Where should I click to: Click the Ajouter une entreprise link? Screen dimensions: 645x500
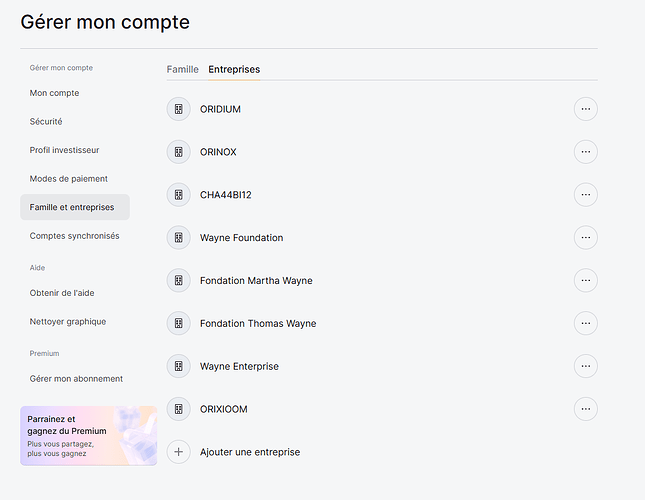tap(250, 452)
